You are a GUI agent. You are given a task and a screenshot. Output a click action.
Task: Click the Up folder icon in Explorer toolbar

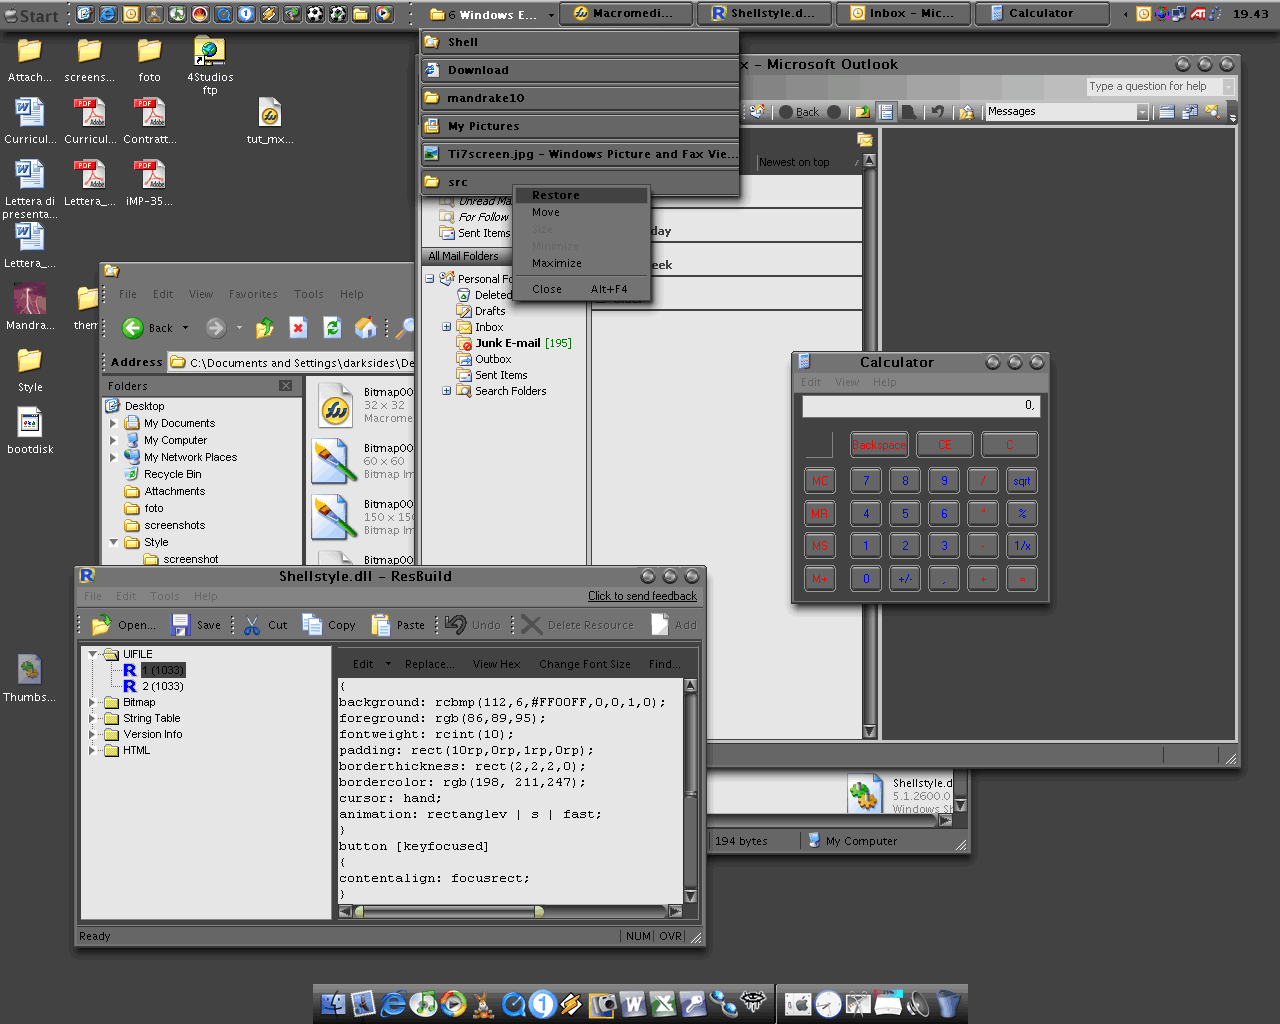[x=265, y=328]
